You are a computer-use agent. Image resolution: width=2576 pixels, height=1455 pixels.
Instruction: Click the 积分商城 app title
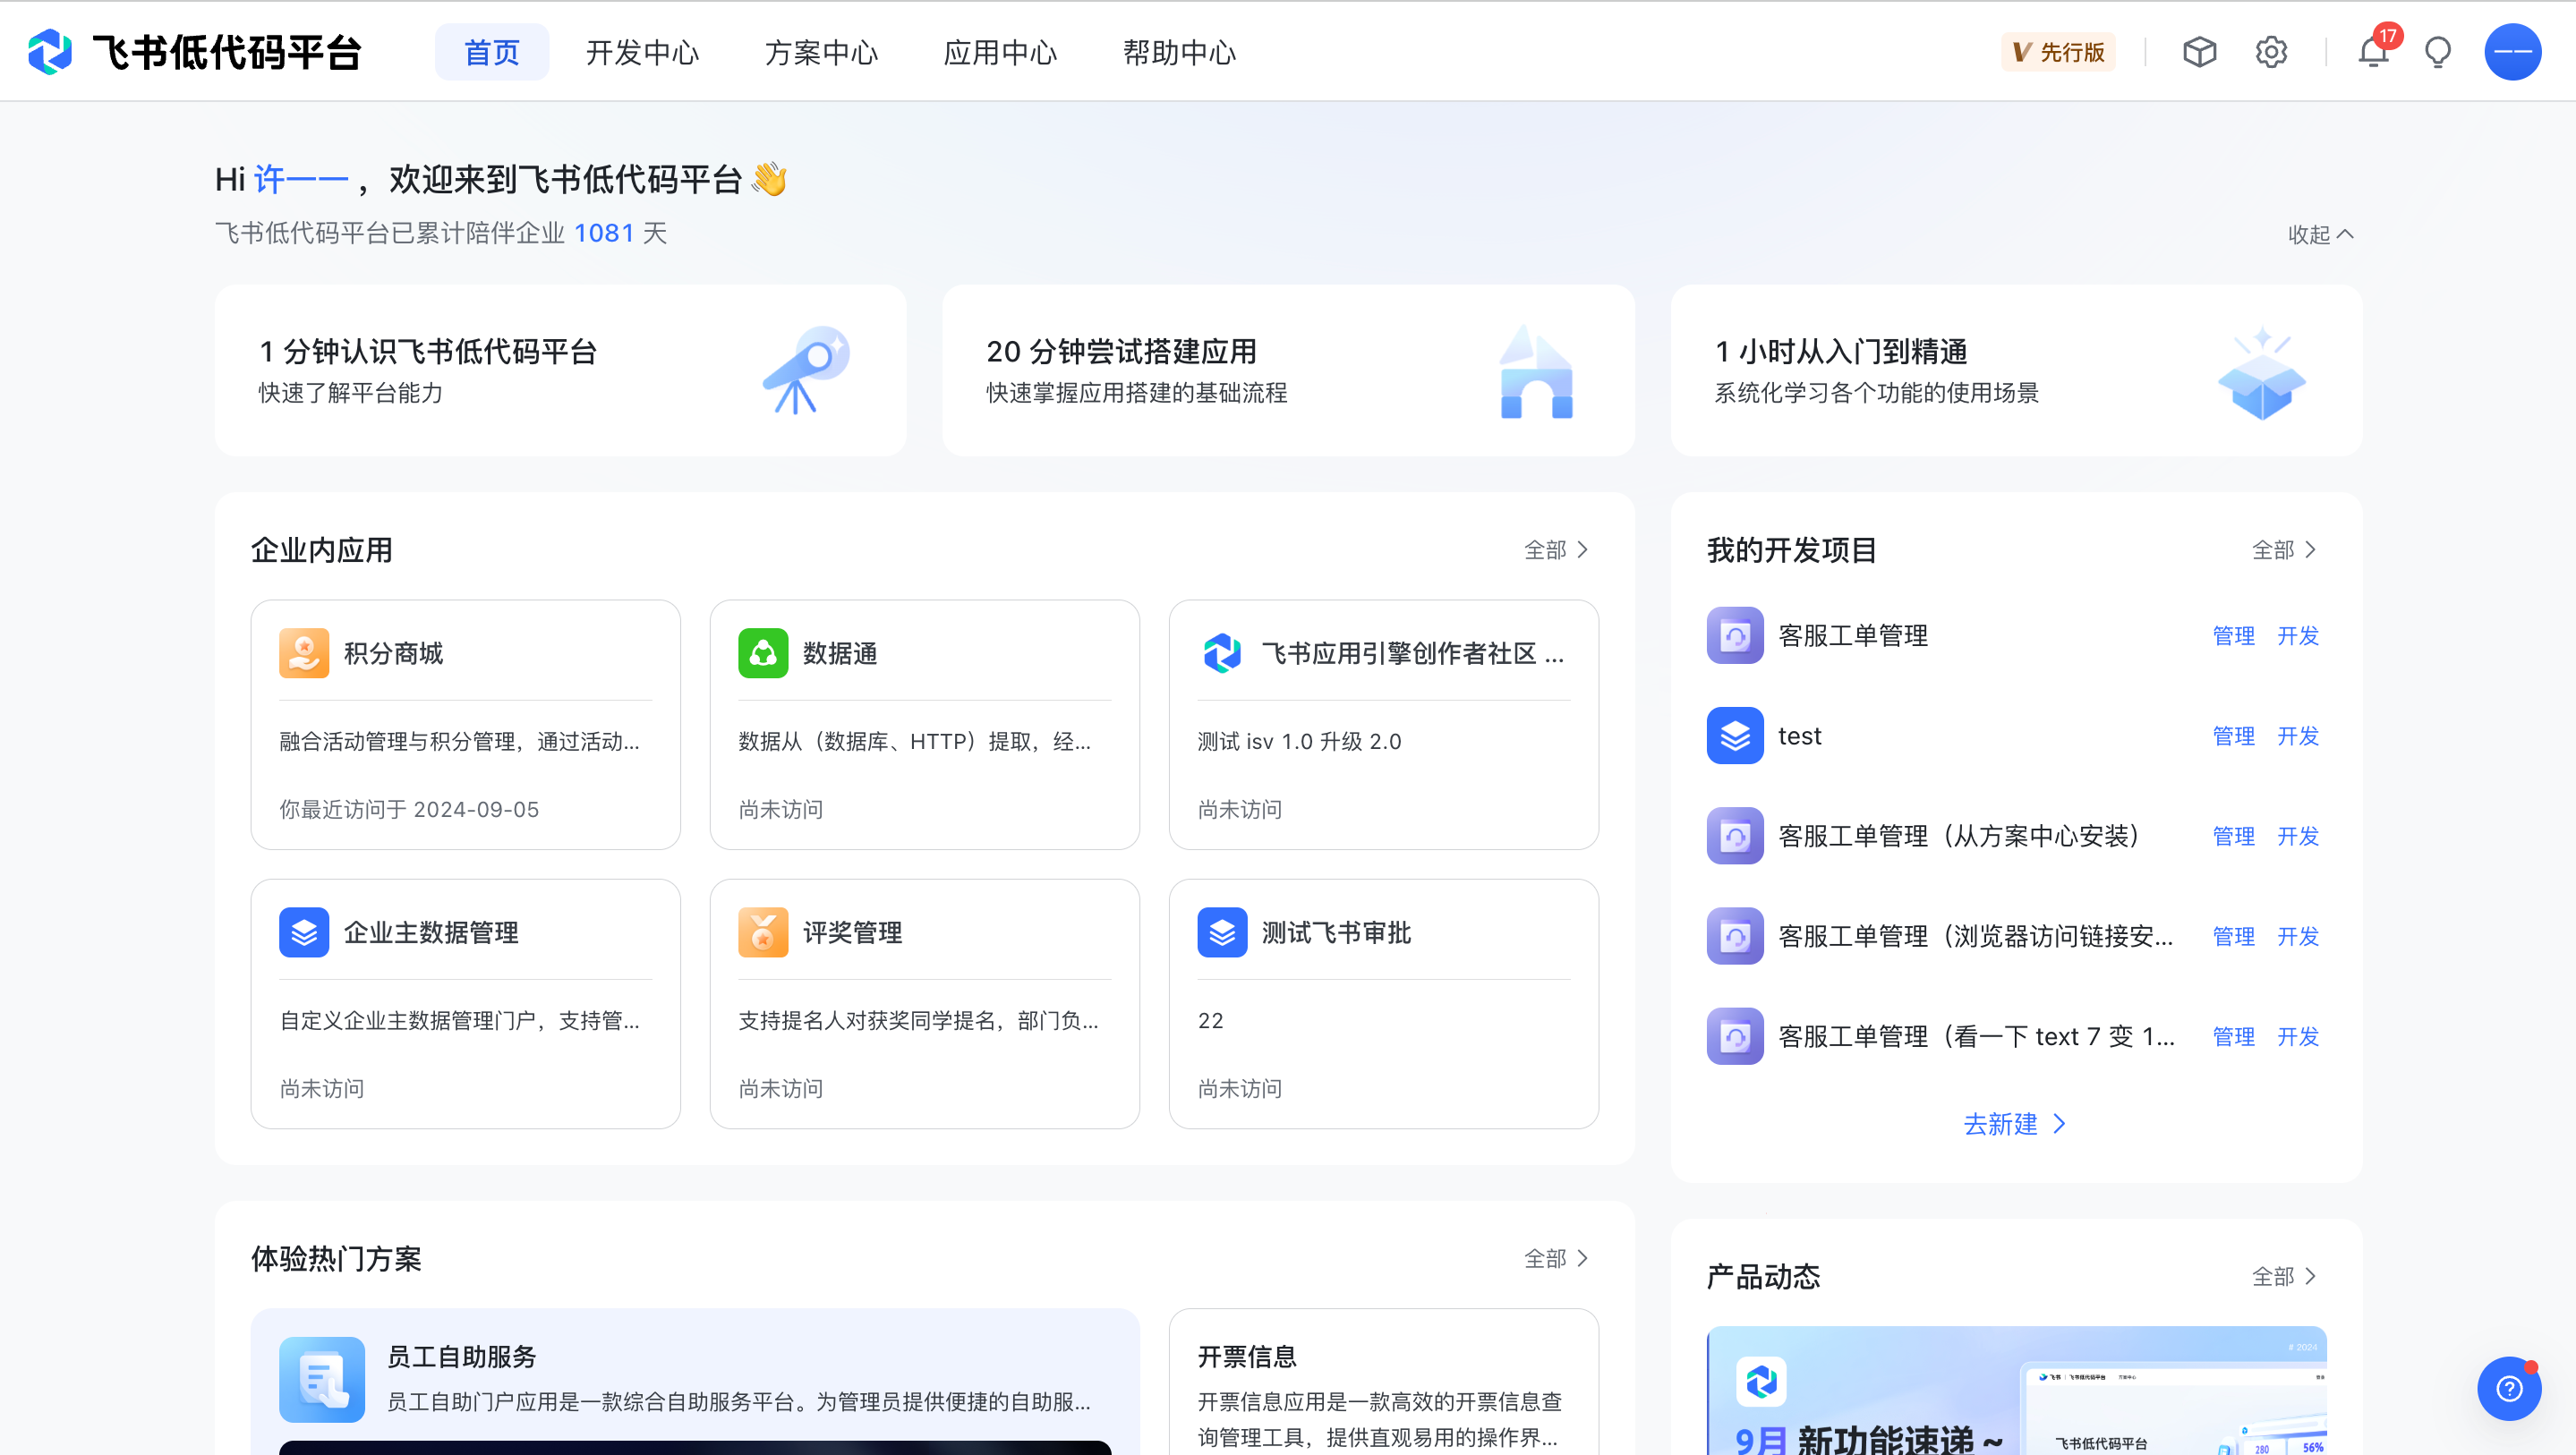pos(393,653)
